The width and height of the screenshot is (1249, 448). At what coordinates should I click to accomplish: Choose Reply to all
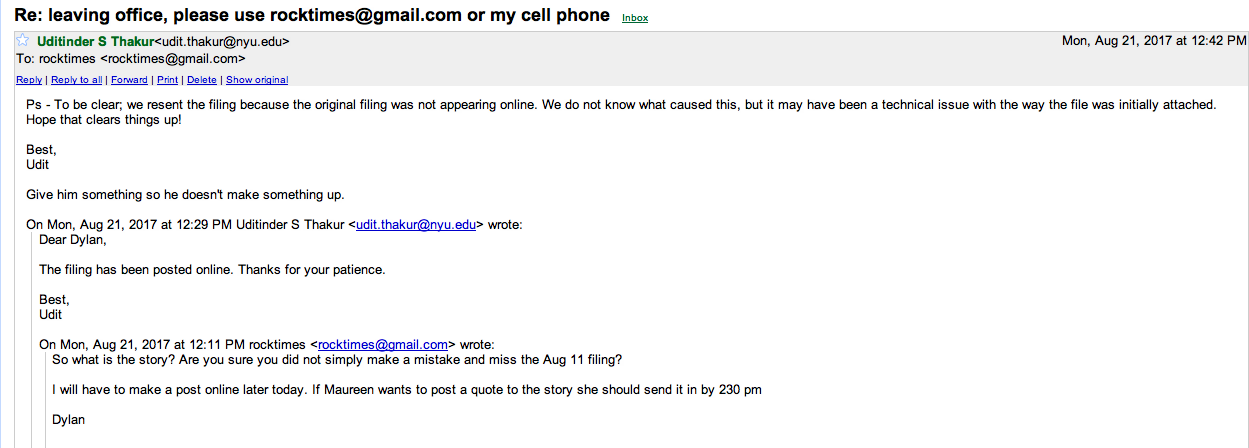tap(77, 80)
